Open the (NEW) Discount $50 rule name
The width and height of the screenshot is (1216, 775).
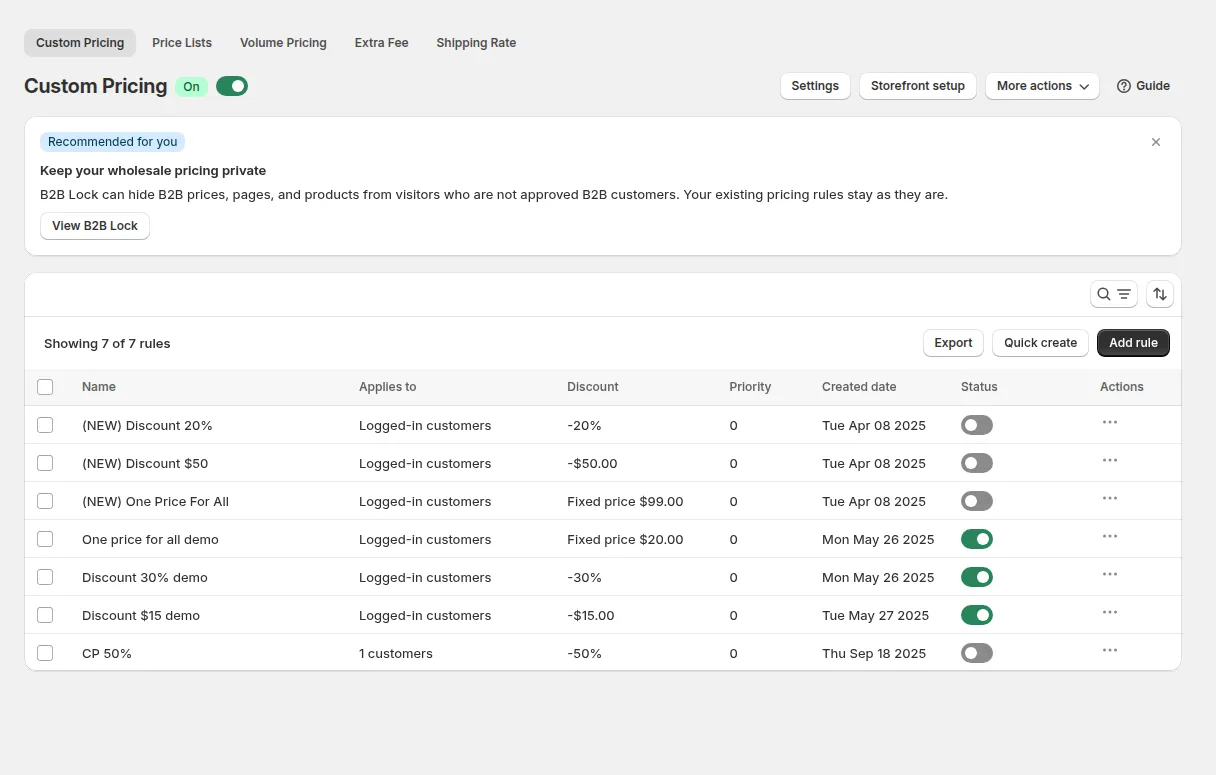(x=145, y=463)
